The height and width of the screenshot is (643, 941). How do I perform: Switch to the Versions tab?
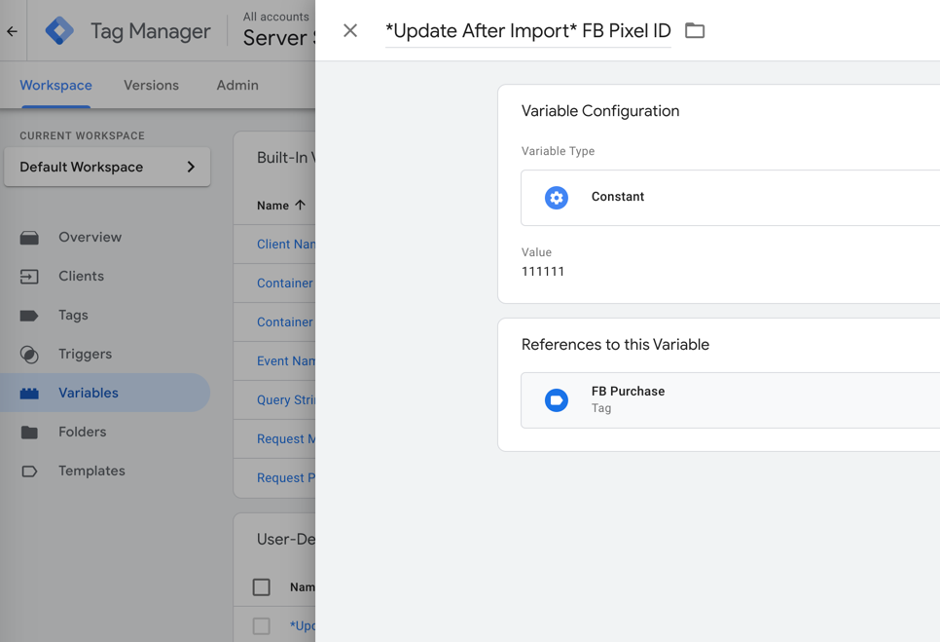[x=151, y=85]
